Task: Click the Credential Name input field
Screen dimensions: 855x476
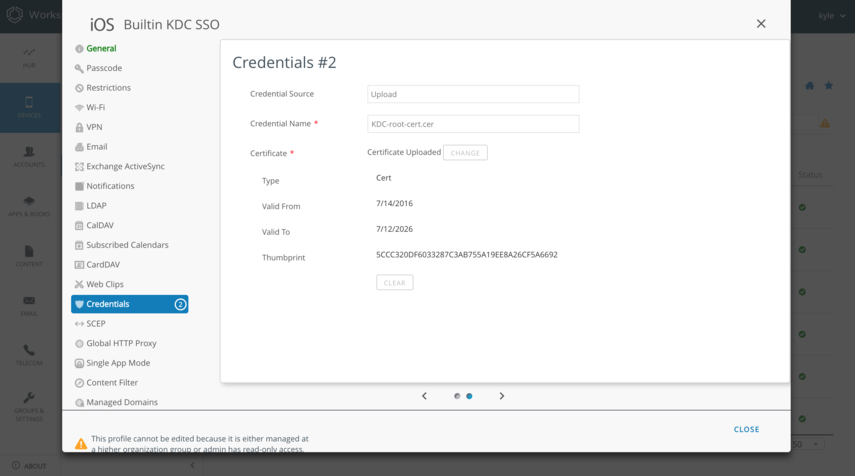Action: tap(473, 124)
